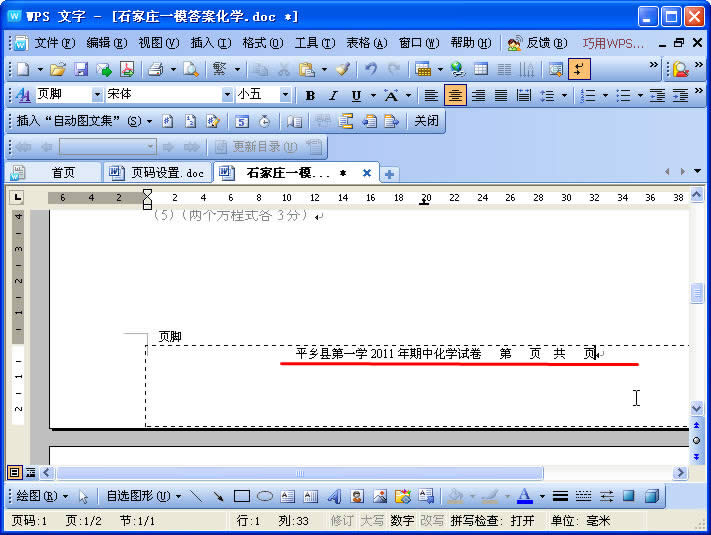Screen dimensions: 711x535
Task: Click the font color A swatch
Action: tap(524, 496)
